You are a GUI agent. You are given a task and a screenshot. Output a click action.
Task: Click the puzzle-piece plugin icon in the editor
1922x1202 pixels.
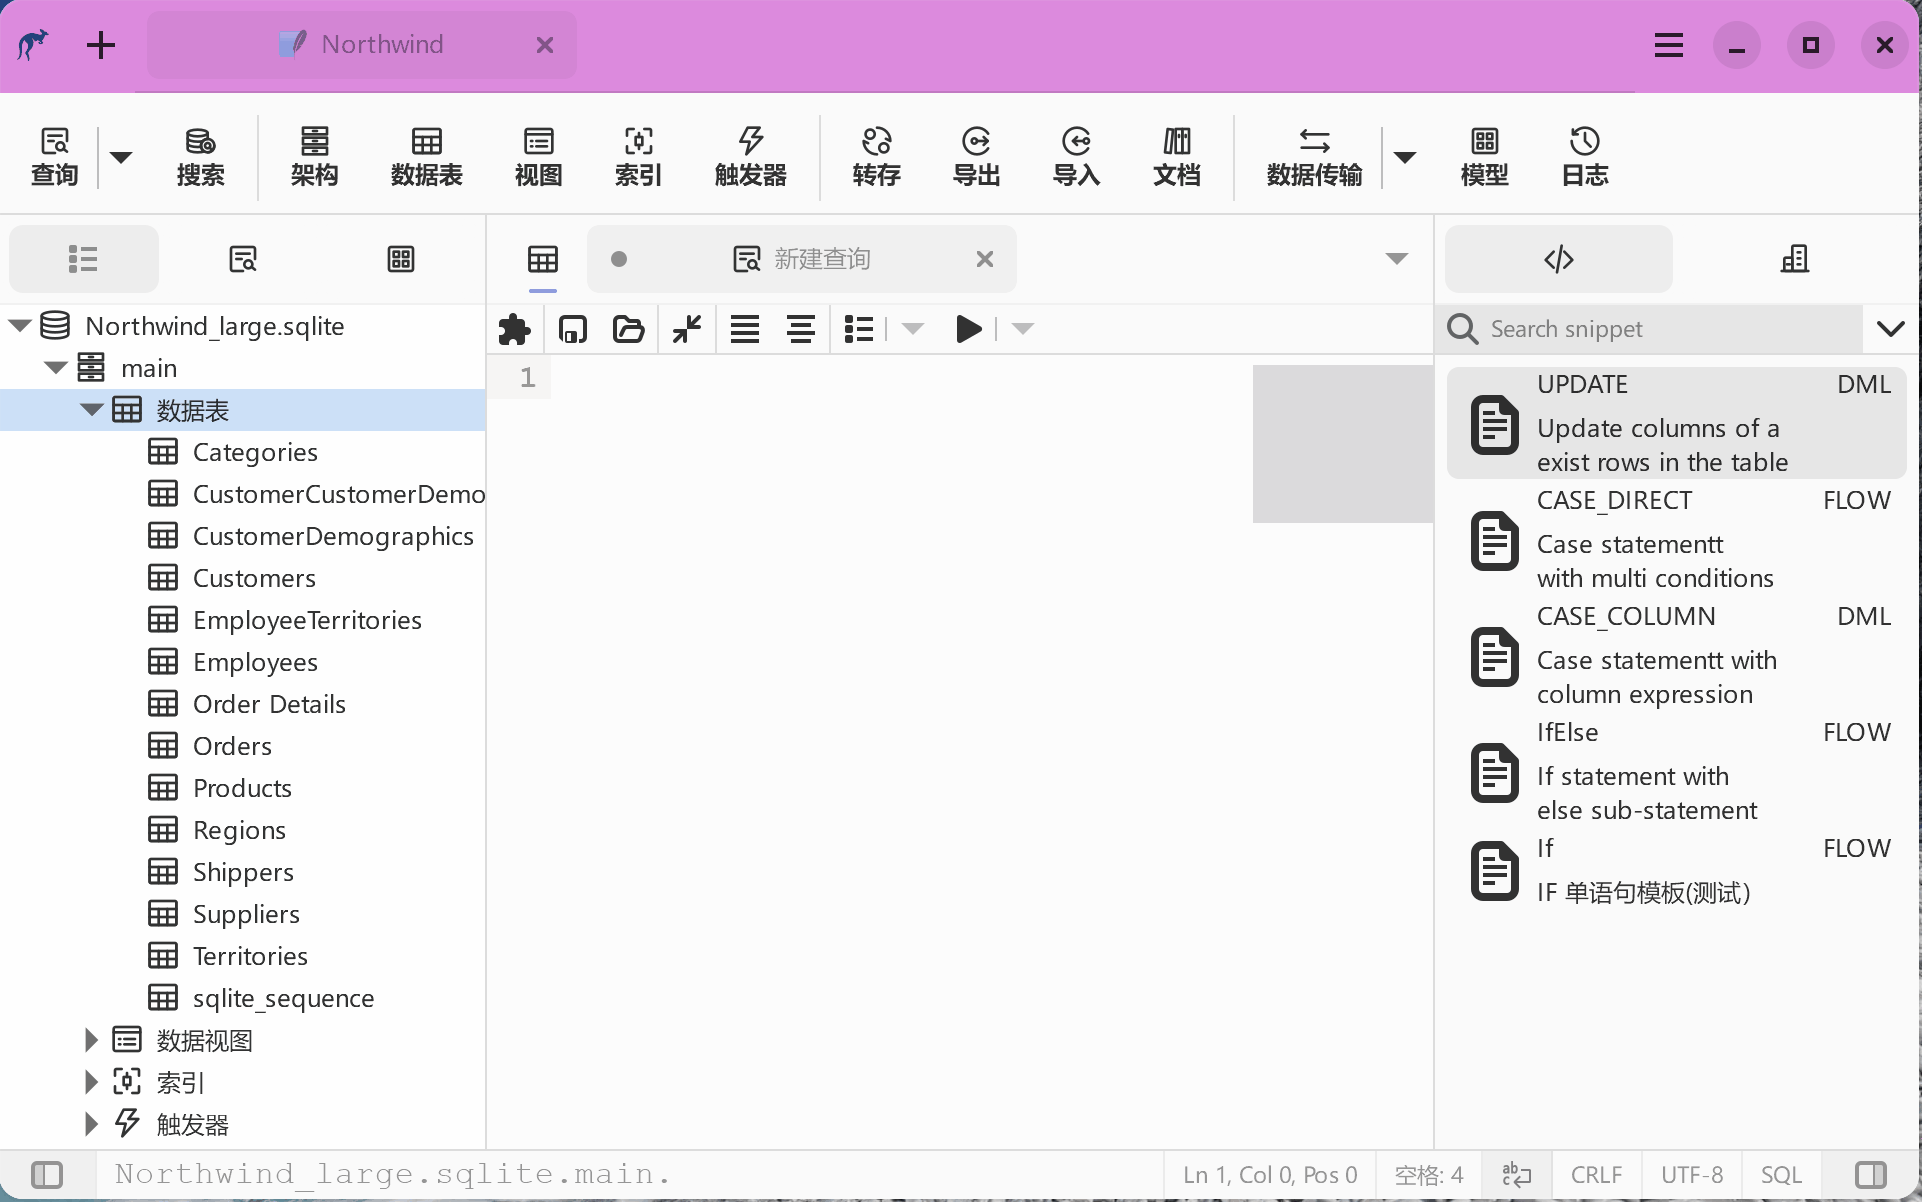pyautogui.click(x=514, y=329)
